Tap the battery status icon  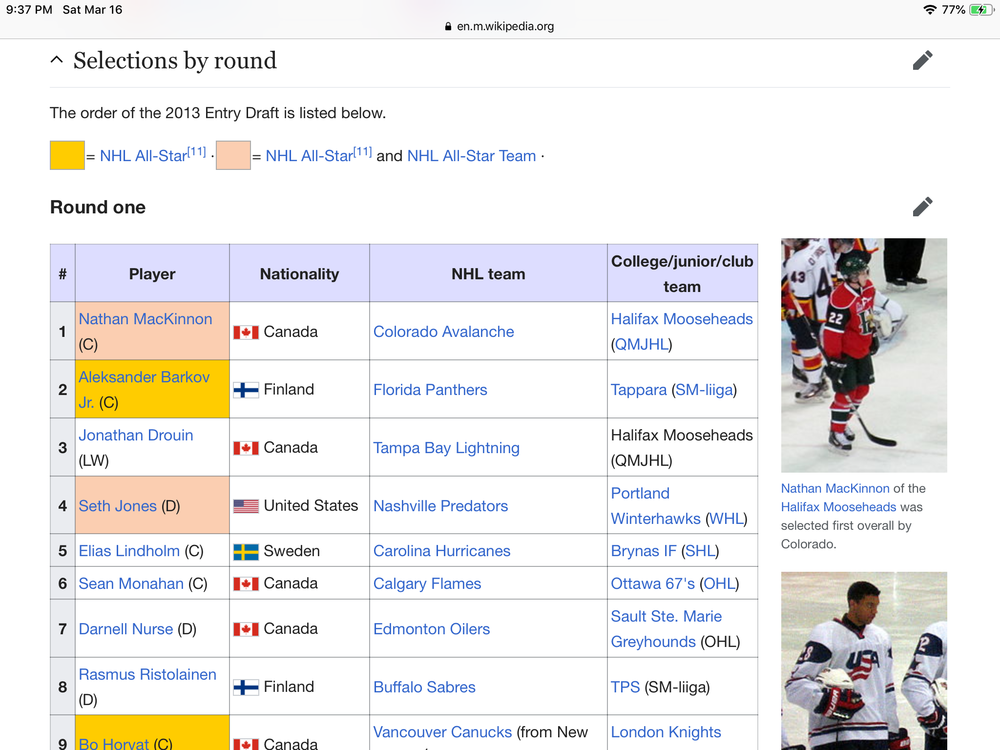980,10
